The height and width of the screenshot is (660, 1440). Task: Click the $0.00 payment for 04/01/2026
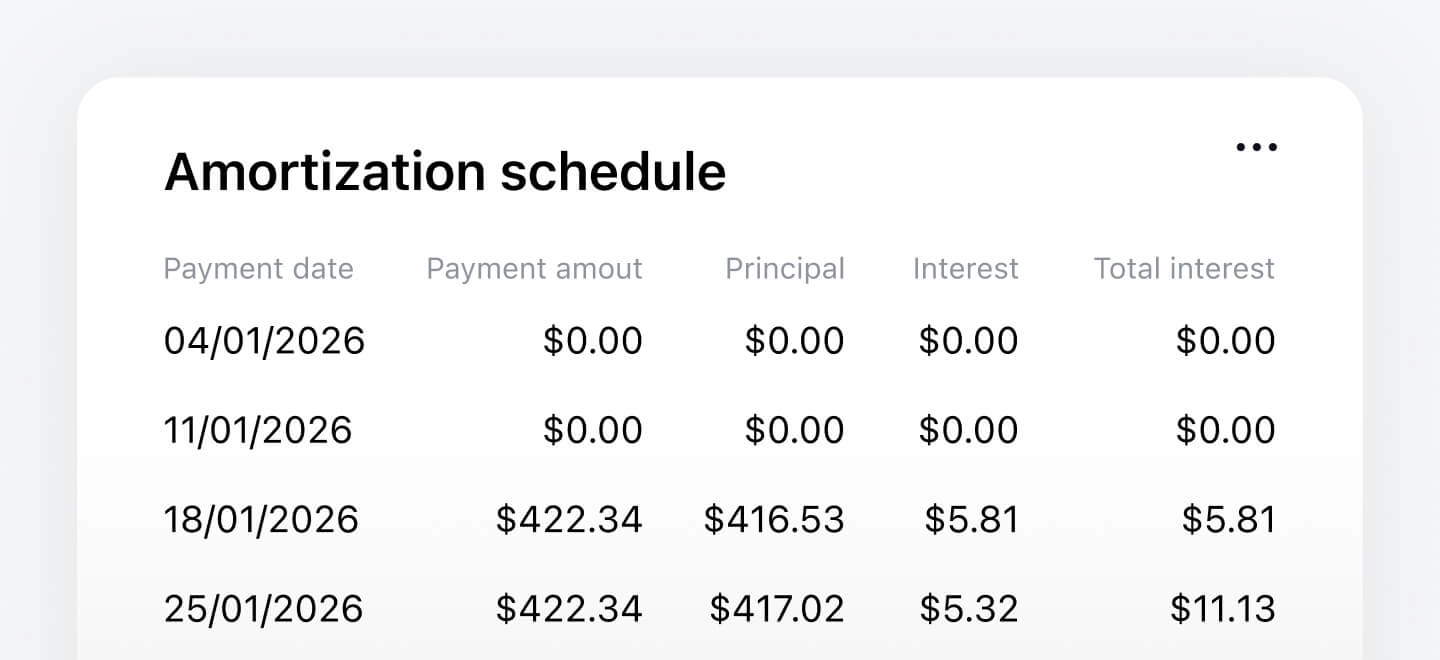[592, 340]
